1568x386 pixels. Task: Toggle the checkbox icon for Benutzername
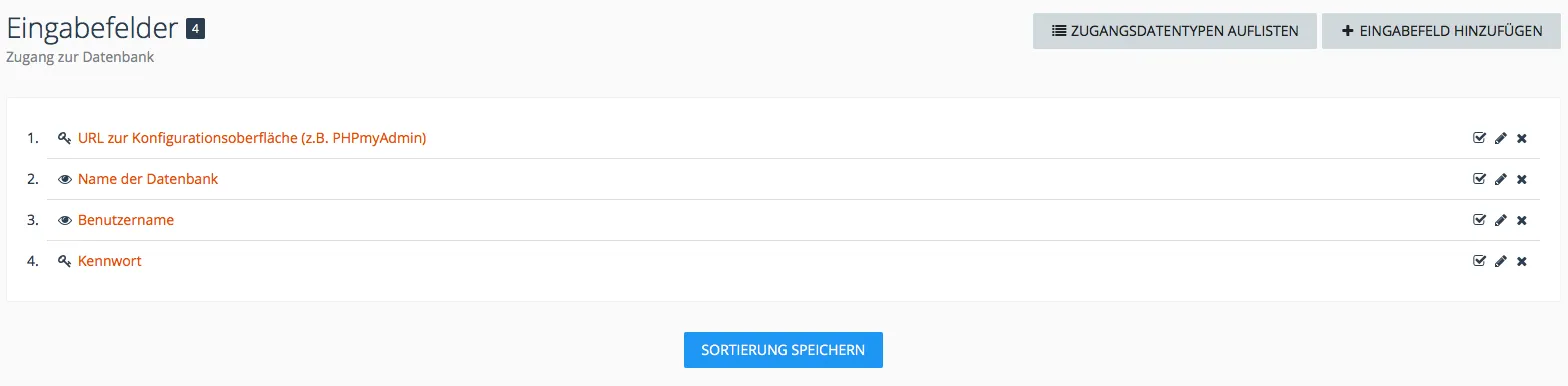point(1480,220)
